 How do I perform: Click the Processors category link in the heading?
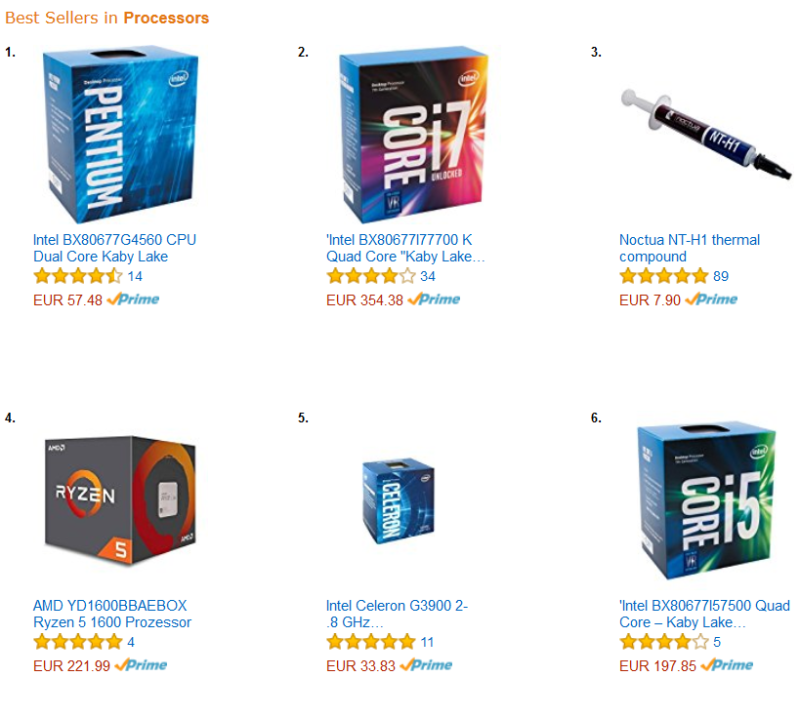(x=166, y=18)
